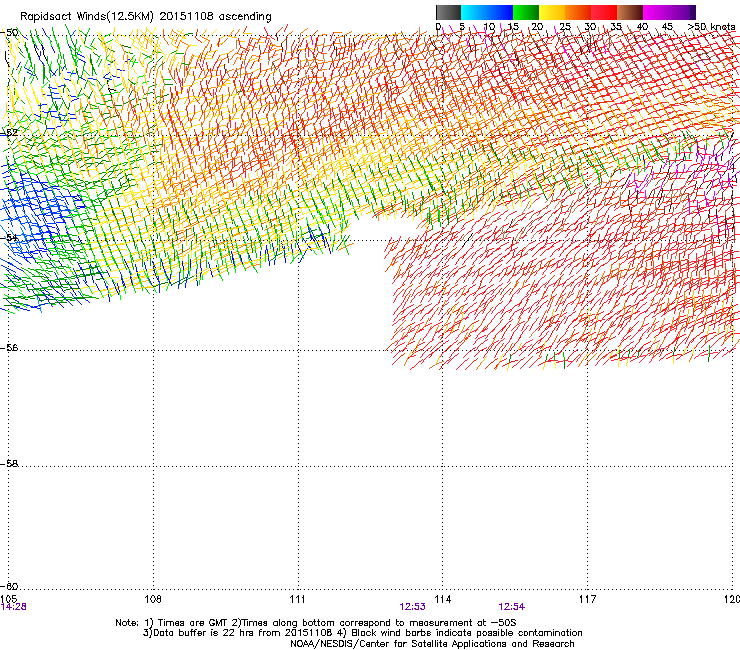Click the plot title 'Rapidscat Winds(12.5KM) 20151108 ascending'
This screenshot has width=740, height=650.
coord(146,17)
